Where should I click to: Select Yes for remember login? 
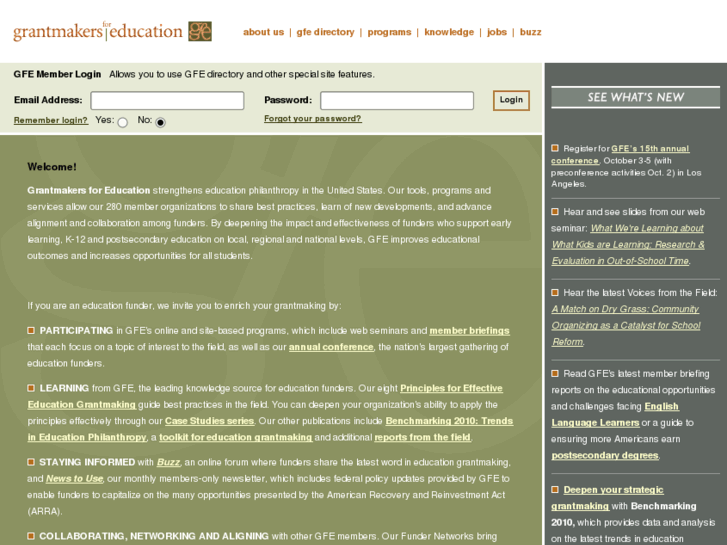(122, 122)
